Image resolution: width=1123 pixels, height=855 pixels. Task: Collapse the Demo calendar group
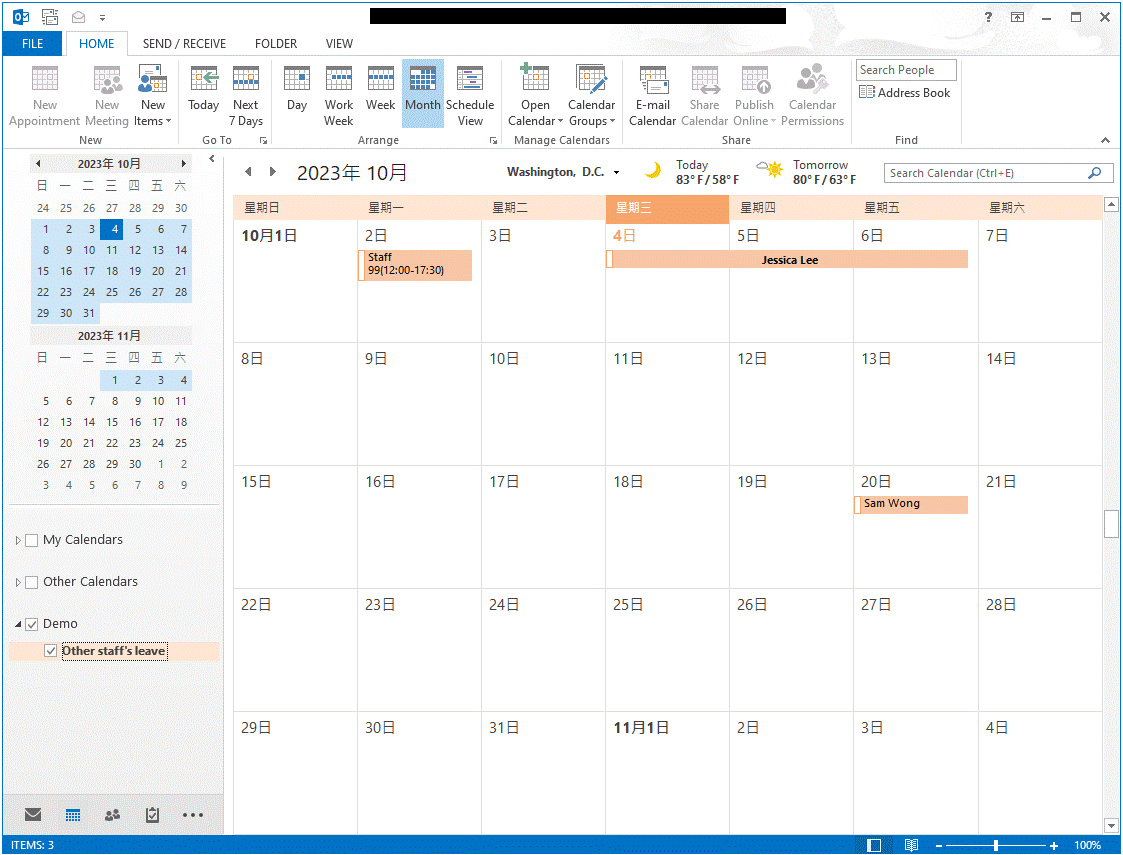18,625
